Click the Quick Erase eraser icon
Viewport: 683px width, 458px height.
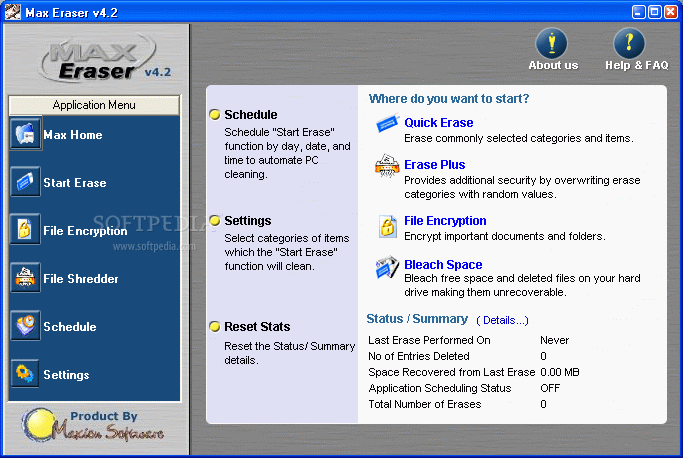point(387,124)
